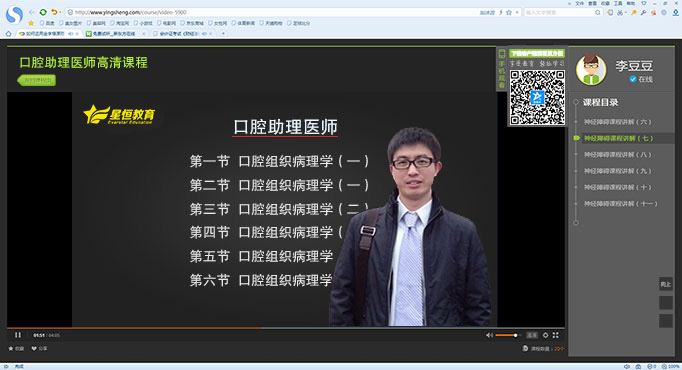The height and width of the screenshot is (370, 682).
Task: Open the 文件 menu in the title bar
Action: pos(579,3)
